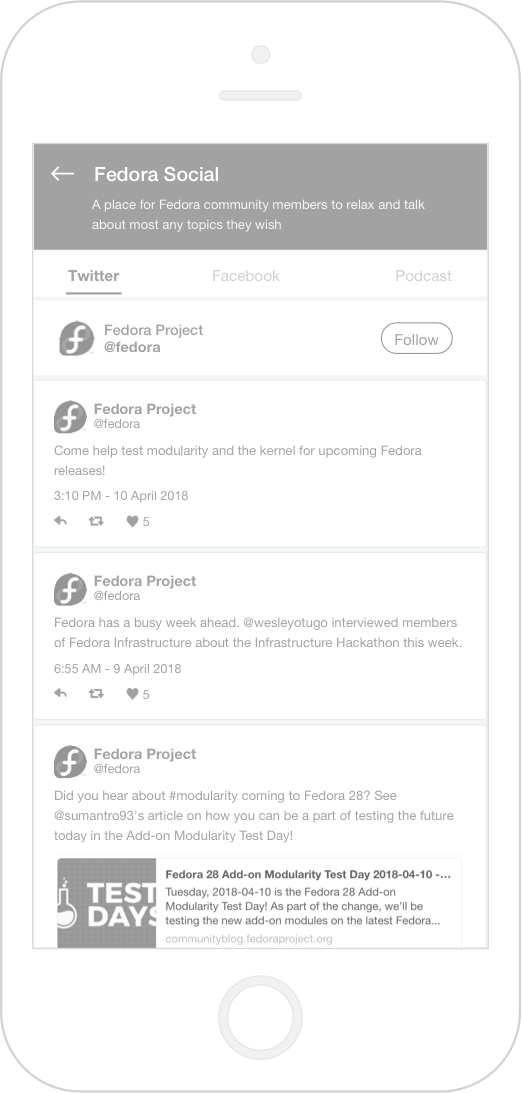Tap the Fedora avatar on the #modularity tweet
This screenshot has height=1093, width=522.
point(70,762)
